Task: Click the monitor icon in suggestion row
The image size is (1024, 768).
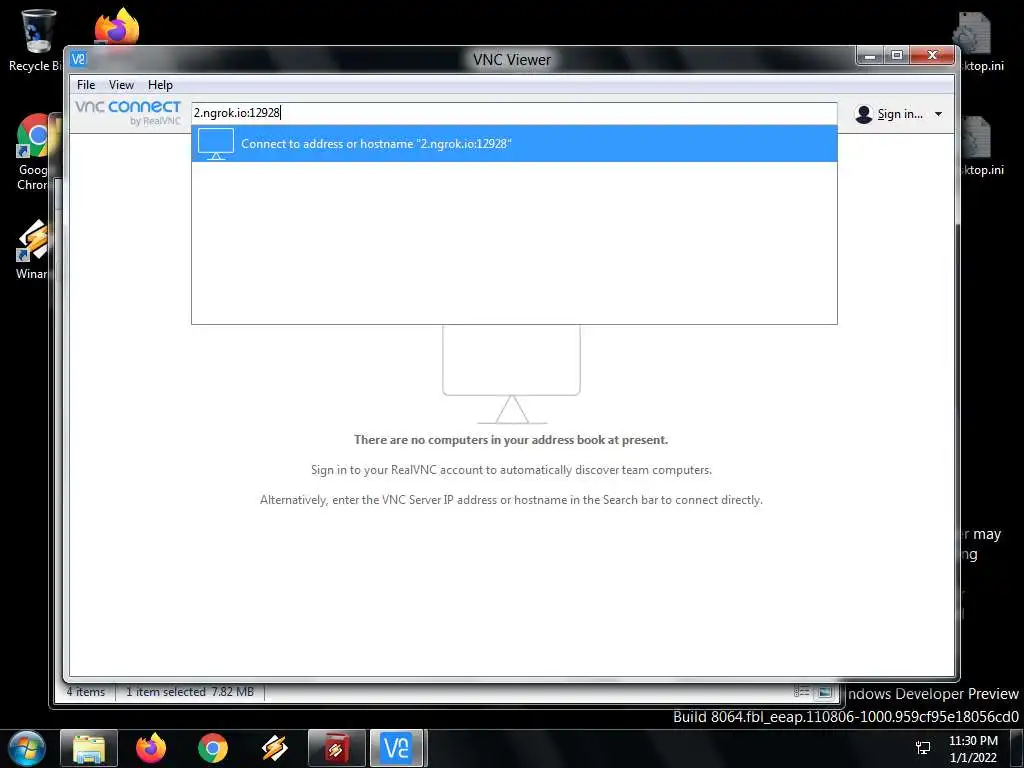Action: [x=216, y=144]
